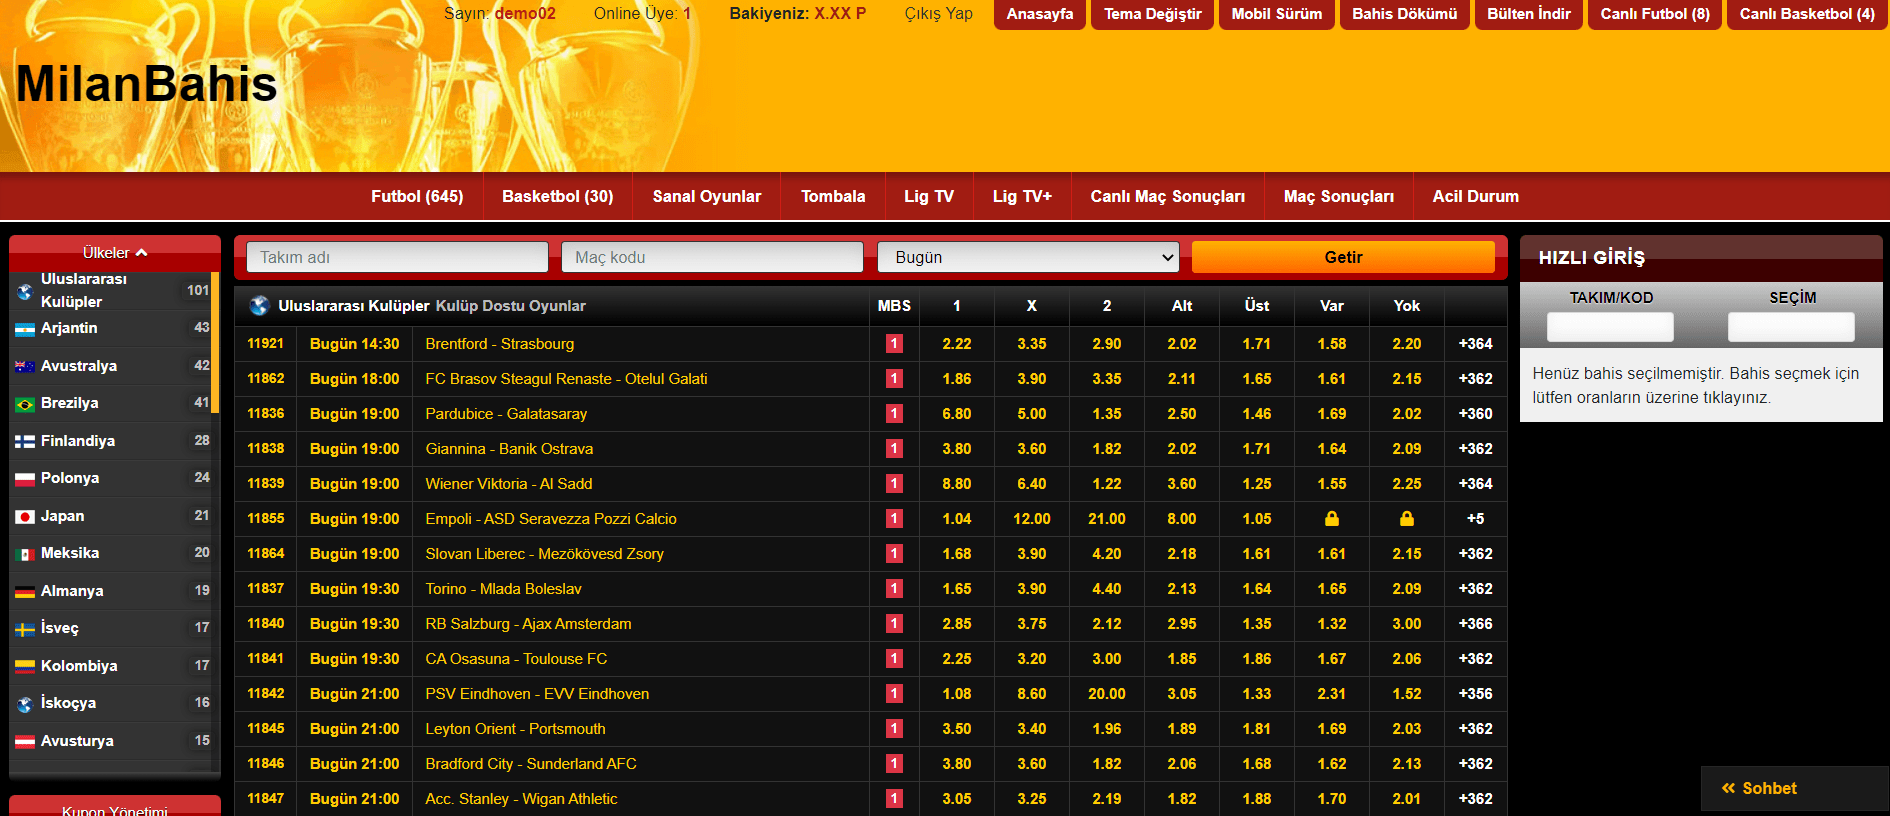Screen dimensions: 1890x816
Task: Expand +5 more bets for Empoli match
Action: (1475, 519)
